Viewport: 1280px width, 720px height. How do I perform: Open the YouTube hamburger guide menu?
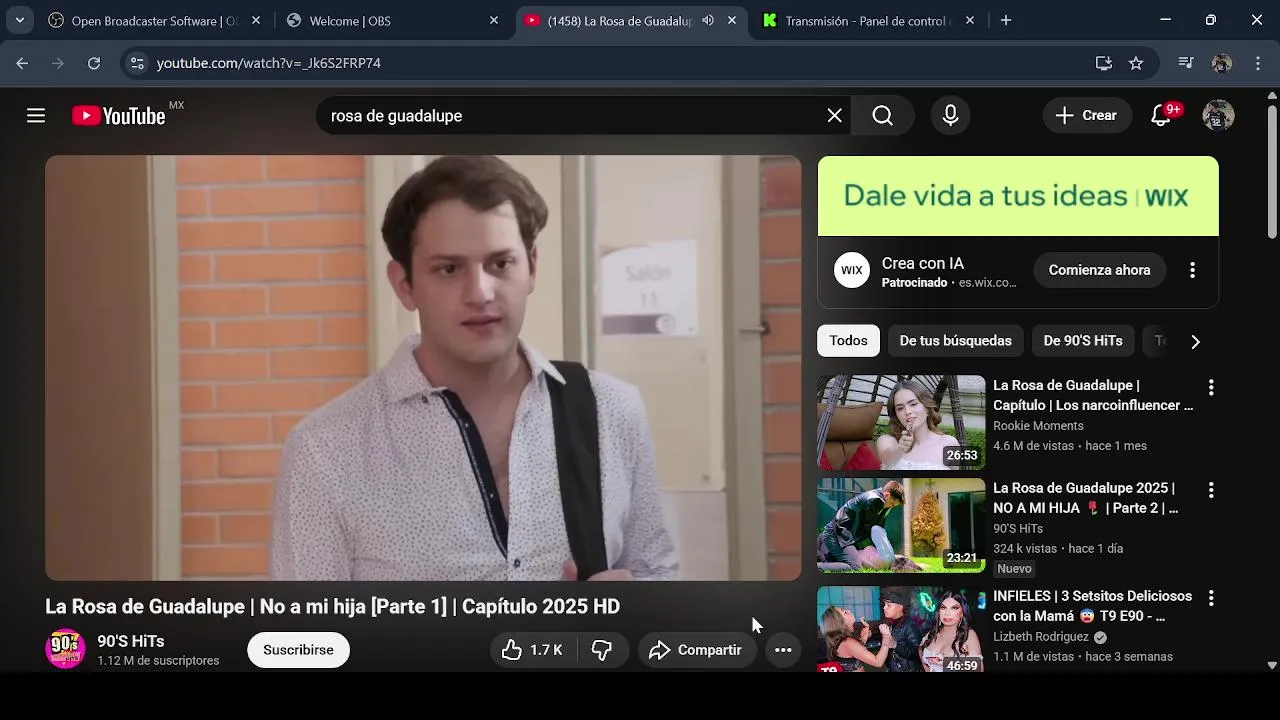coord(36,116)
